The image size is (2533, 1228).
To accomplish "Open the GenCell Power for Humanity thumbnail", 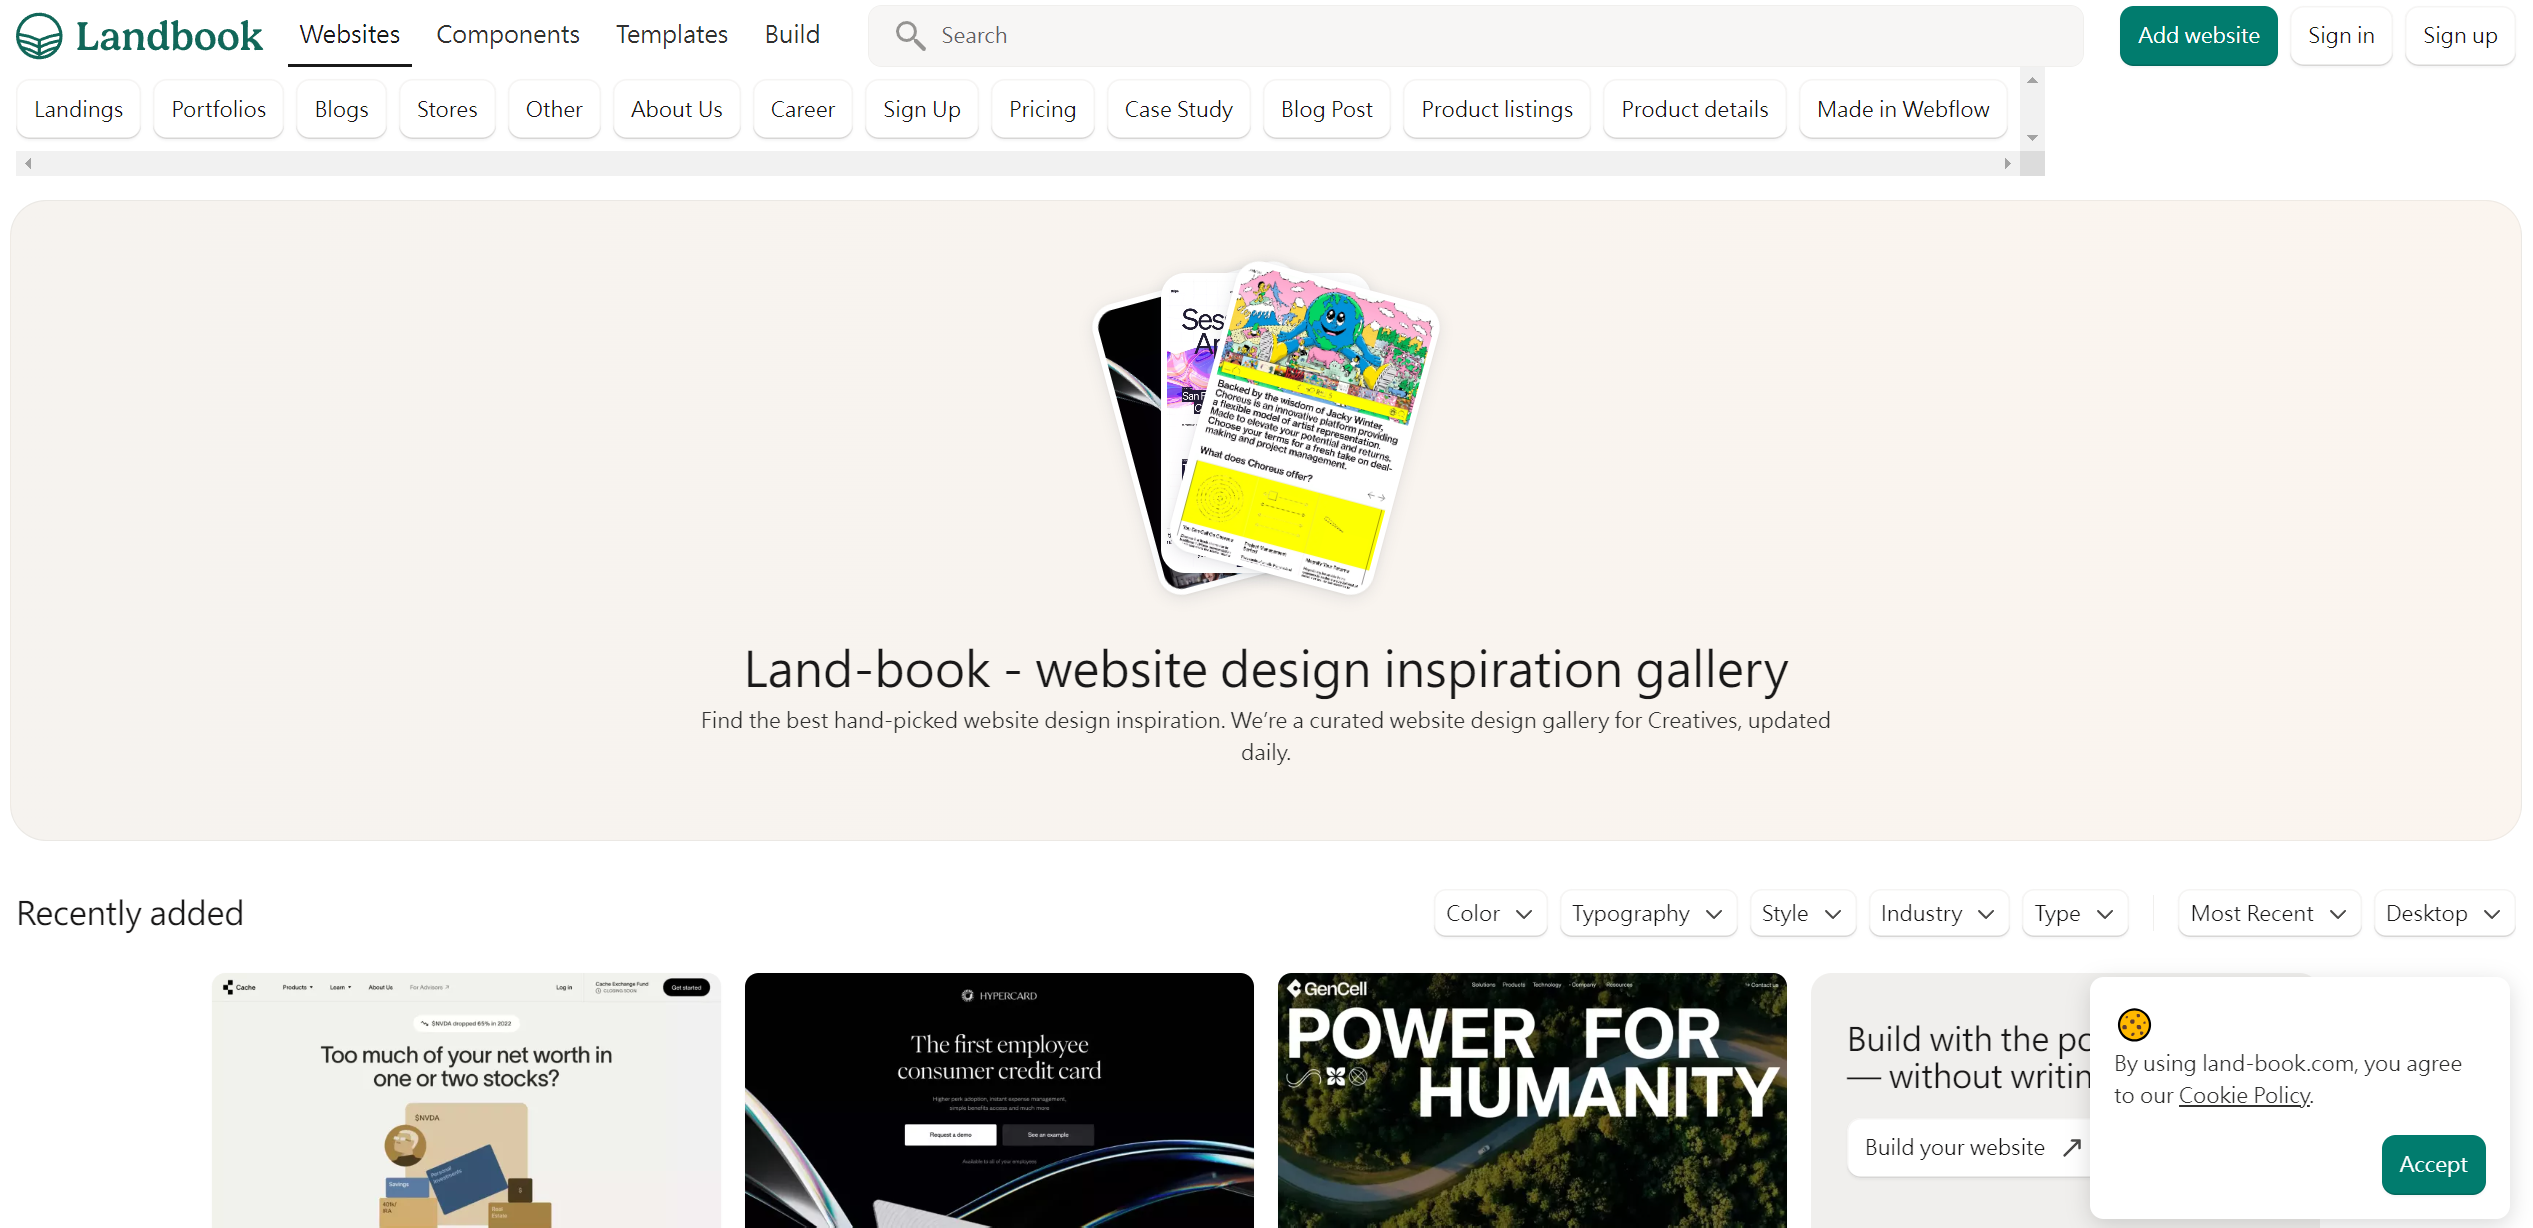I will click(x=1532, y=1100).
